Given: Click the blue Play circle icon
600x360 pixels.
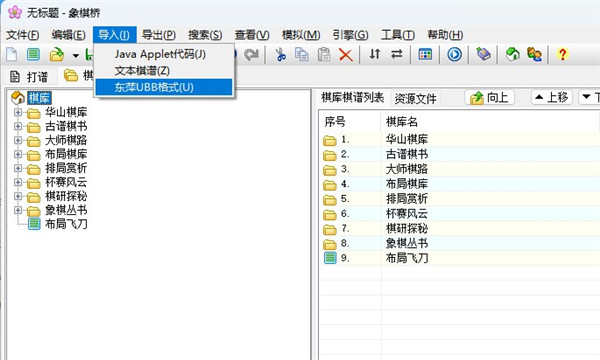Looking at the screenshot, I should 454,54.
